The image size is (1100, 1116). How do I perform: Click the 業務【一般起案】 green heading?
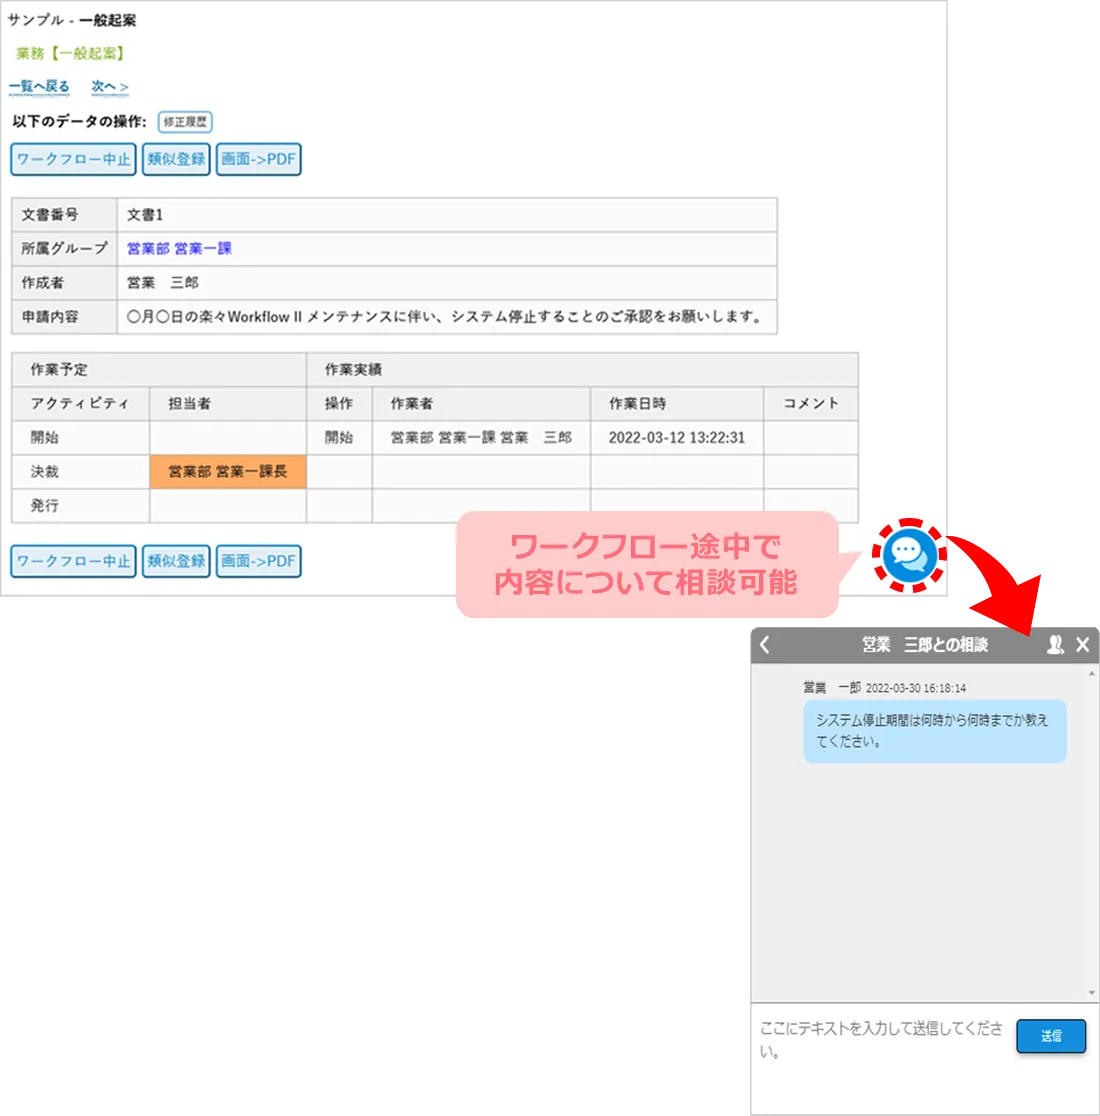point(70,53)
